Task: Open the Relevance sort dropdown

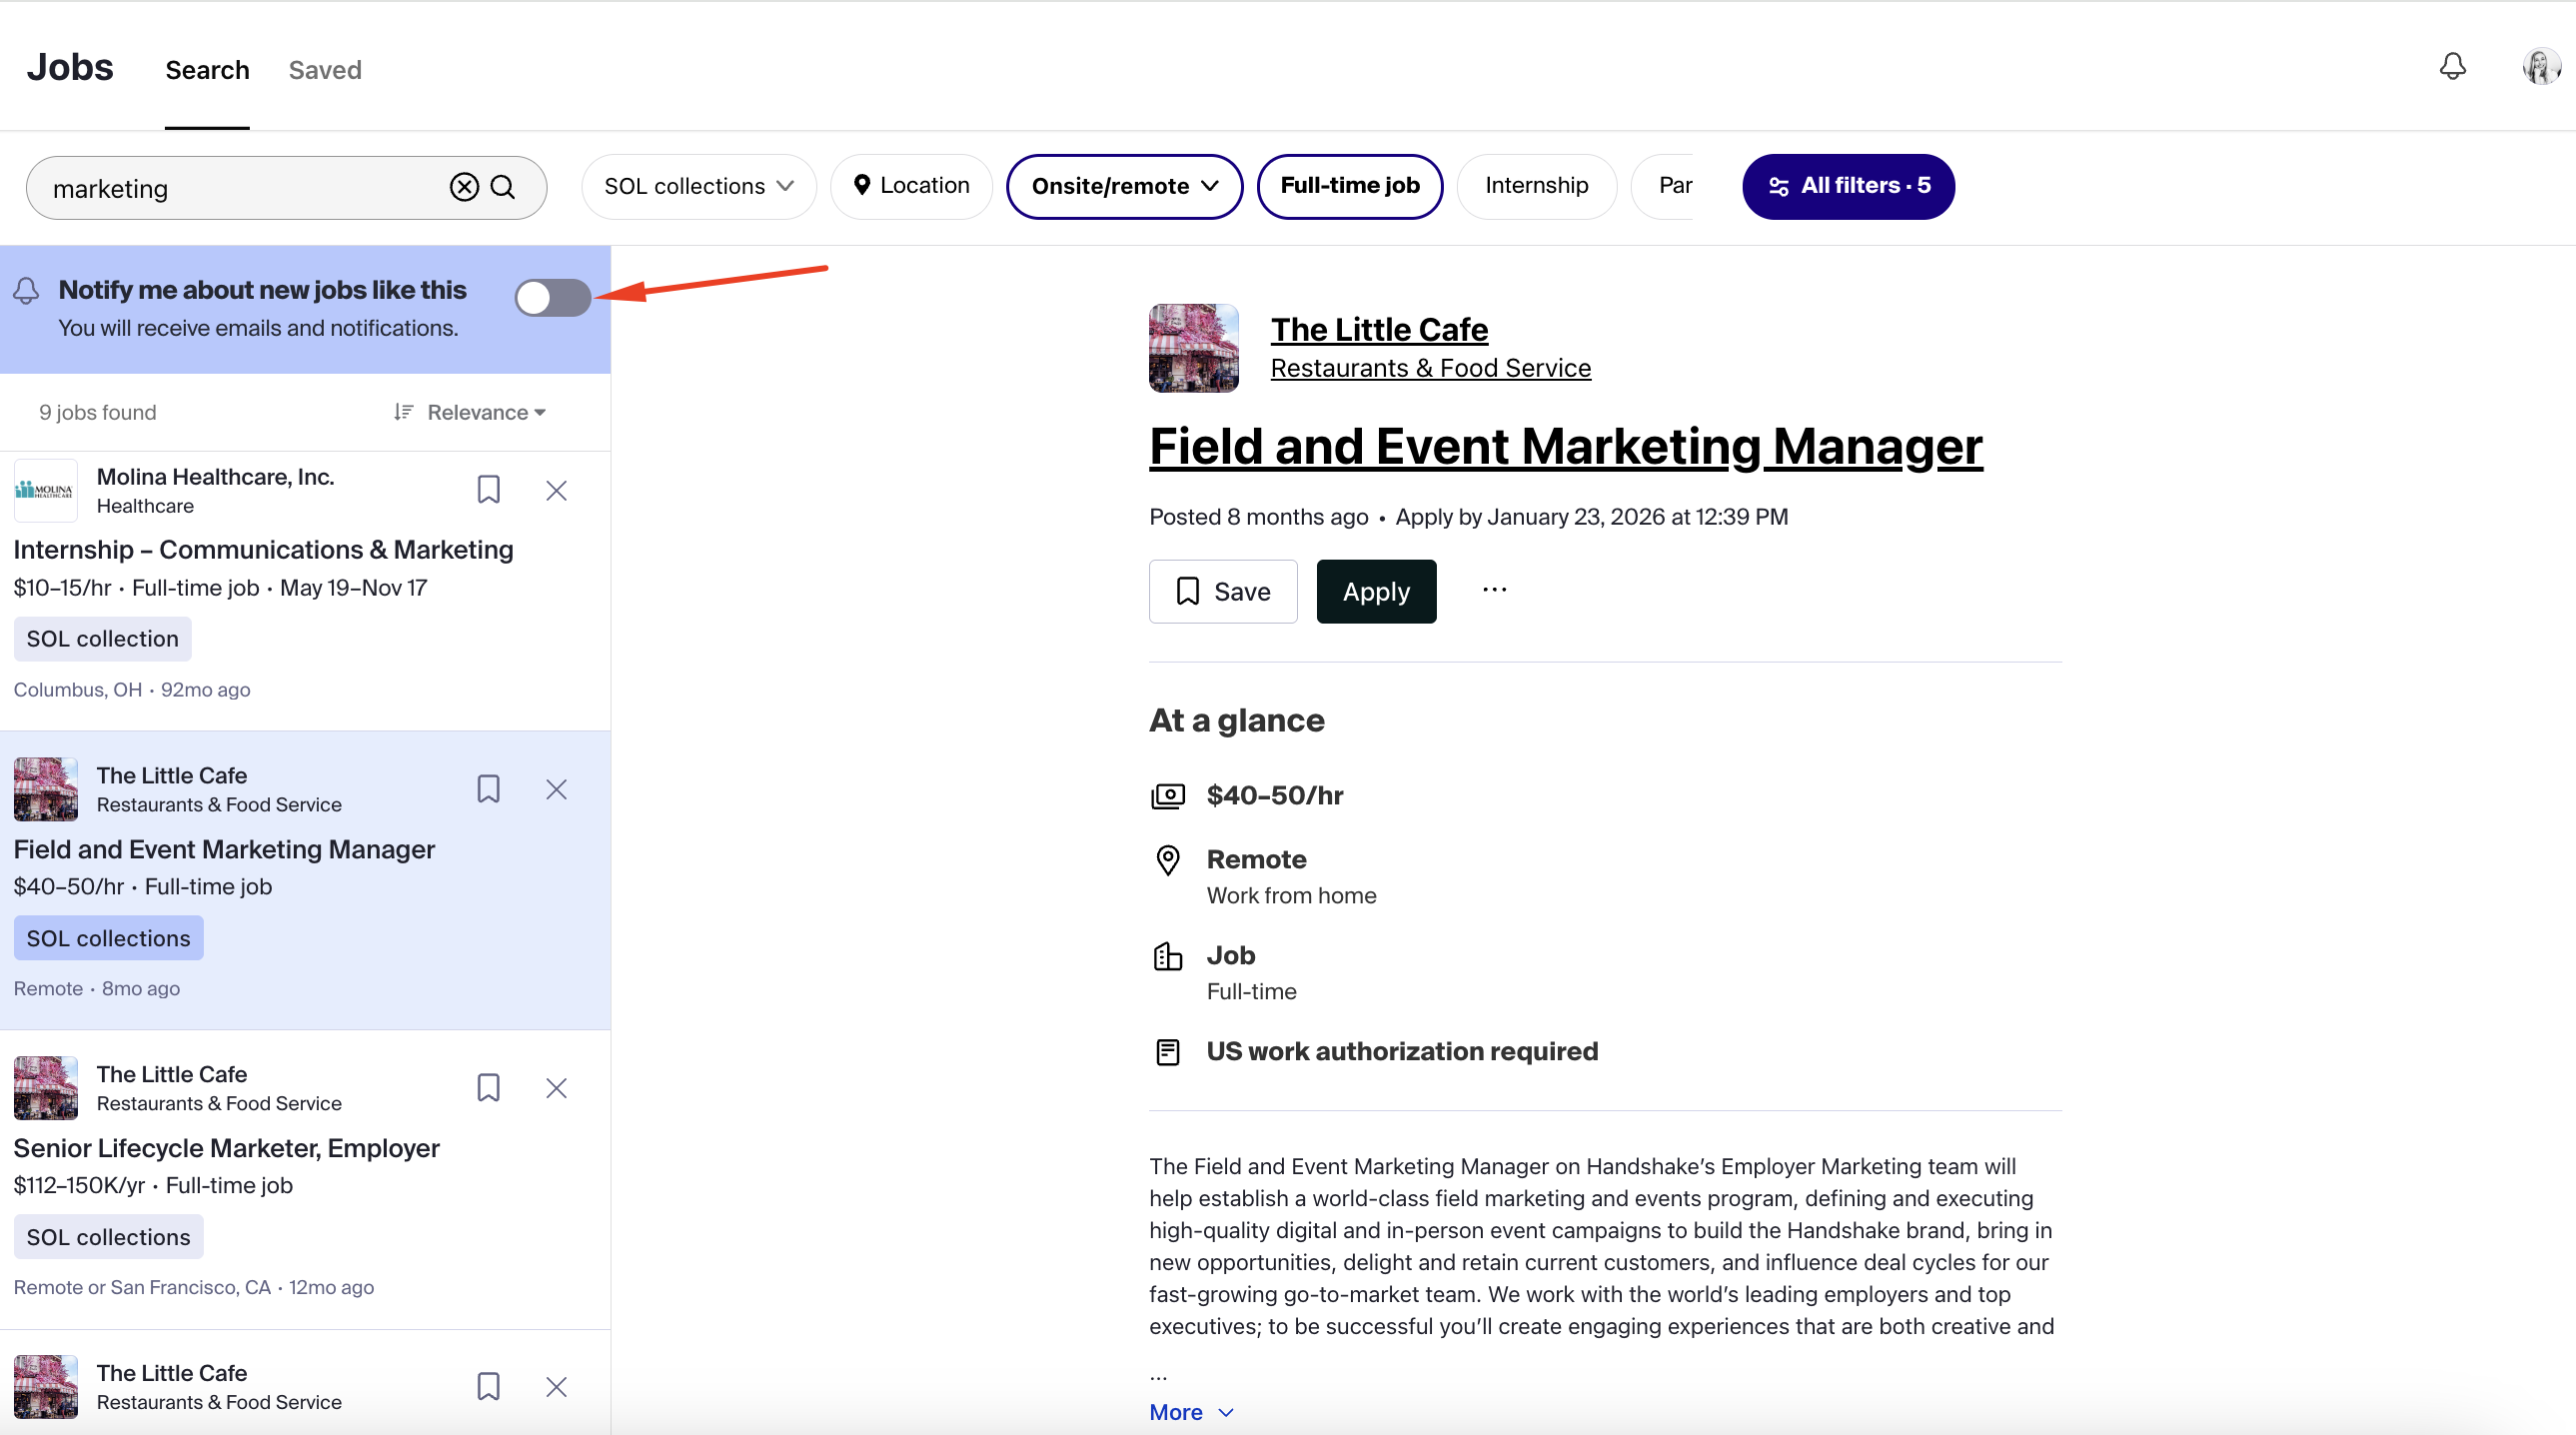Action: [x=470, y=413]
